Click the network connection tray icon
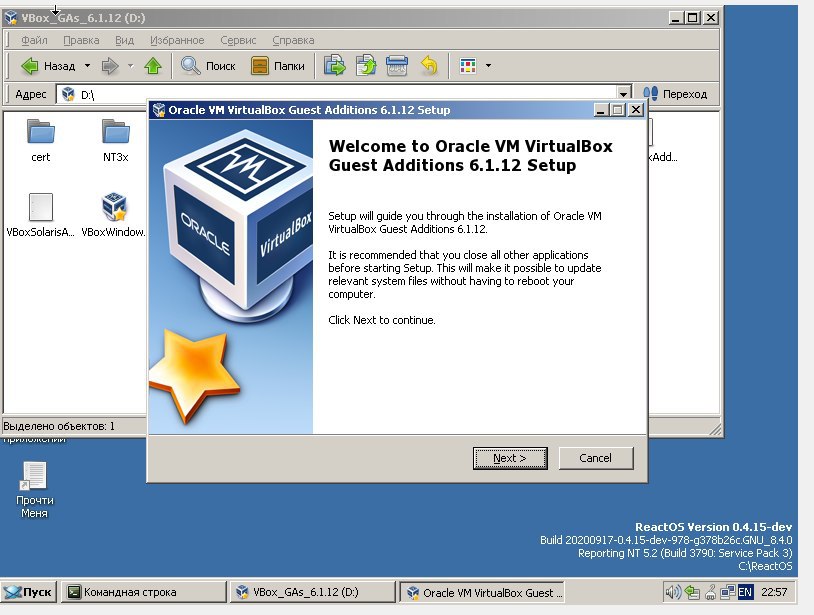 tap(727, 592)
